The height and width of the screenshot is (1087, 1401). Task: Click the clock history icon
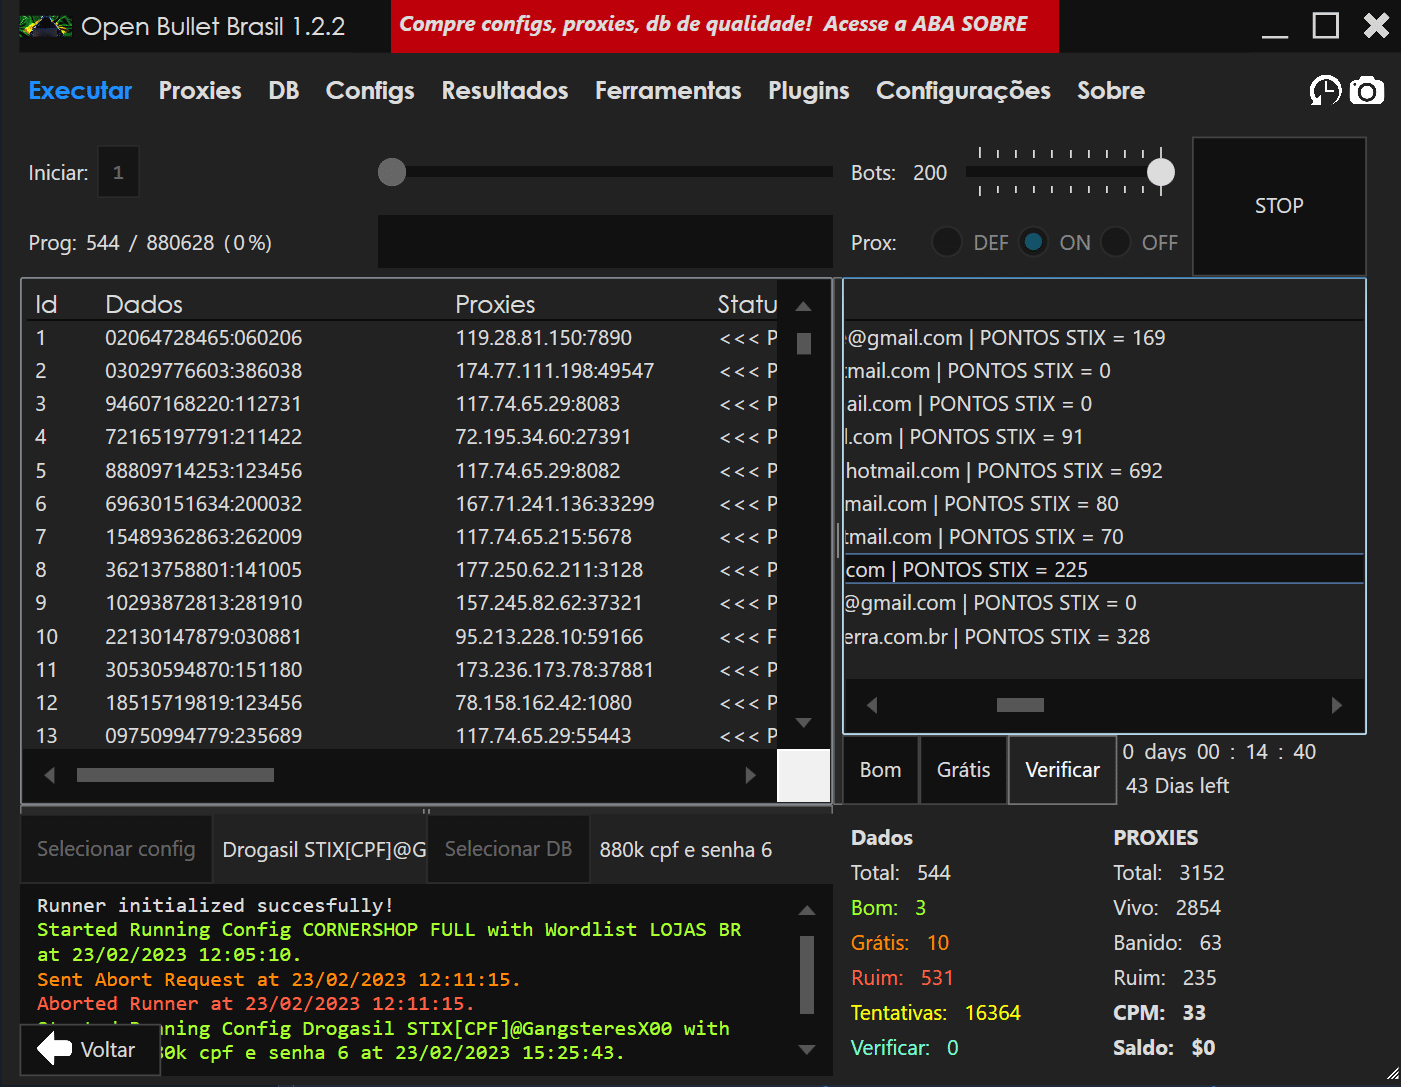pyautogui.click(x=1325, y=91)
